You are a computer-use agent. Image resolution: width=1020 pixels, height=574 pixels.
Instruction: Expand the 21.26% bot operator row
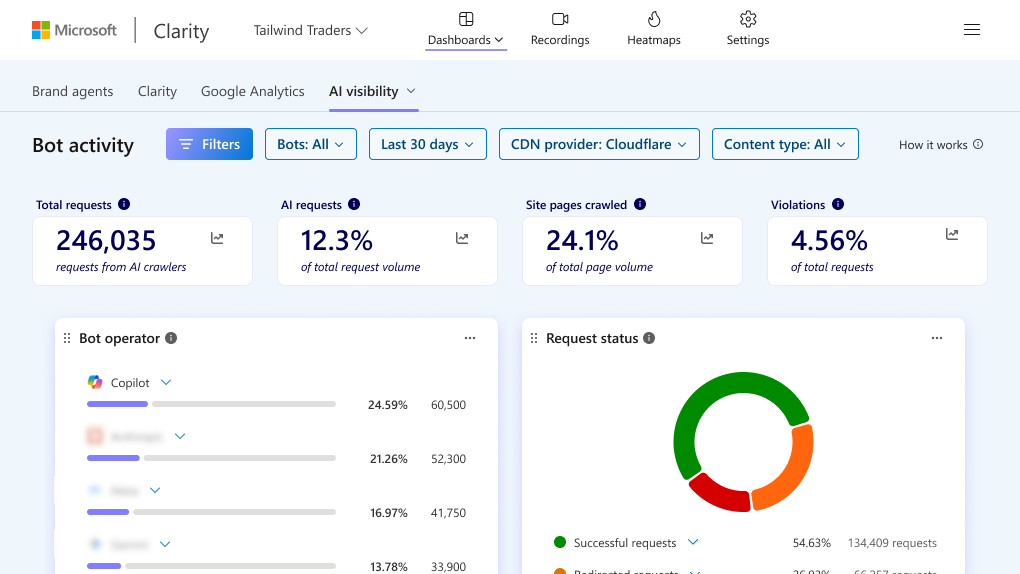180,436
